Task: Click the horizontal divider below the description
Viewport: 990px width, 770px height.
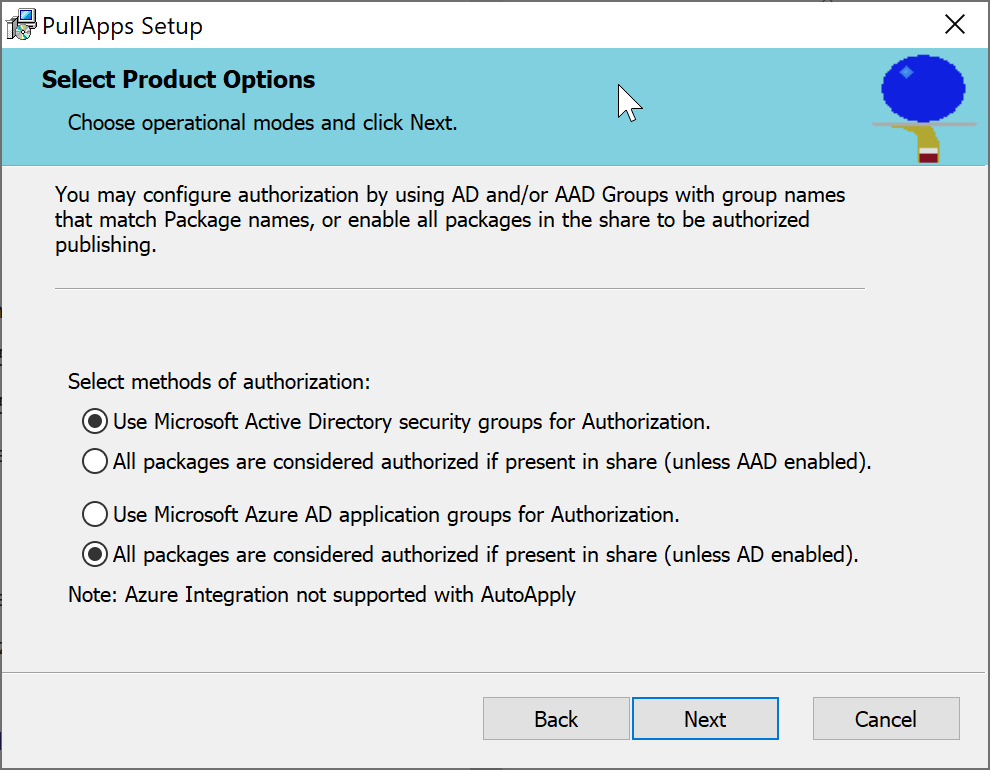Action: coord(460,288)
